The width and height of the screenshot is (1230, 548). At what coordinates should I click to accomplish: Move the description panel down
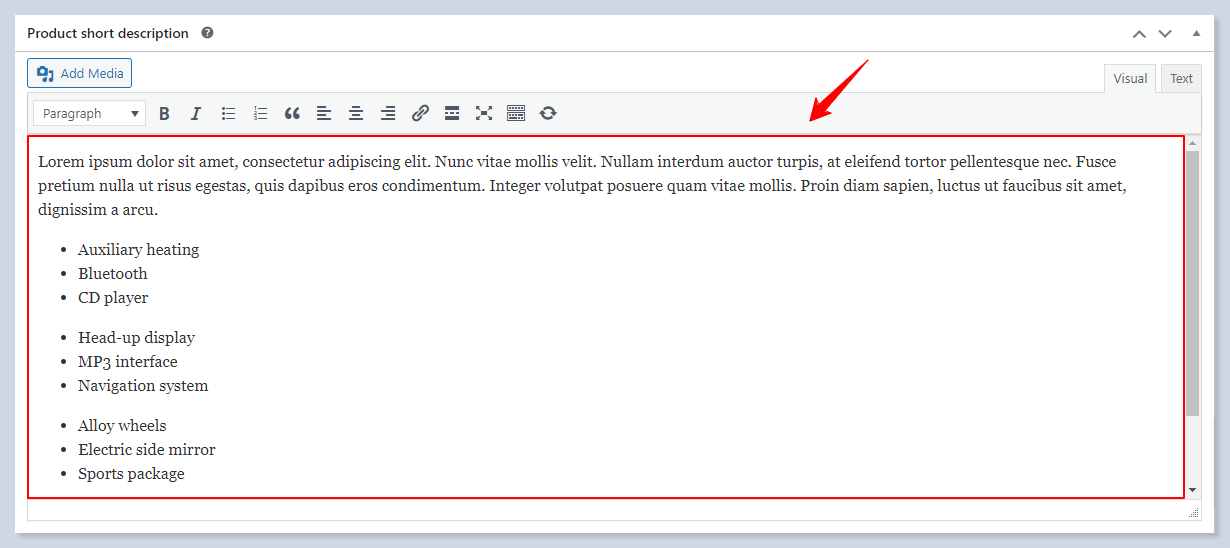point(1165,34)
